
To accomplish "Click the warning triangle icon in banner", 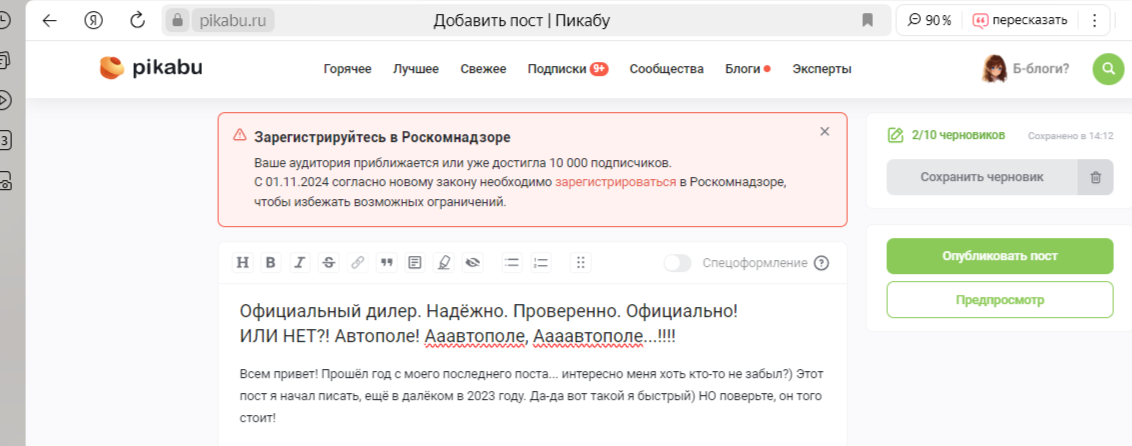I will point(239,135).
